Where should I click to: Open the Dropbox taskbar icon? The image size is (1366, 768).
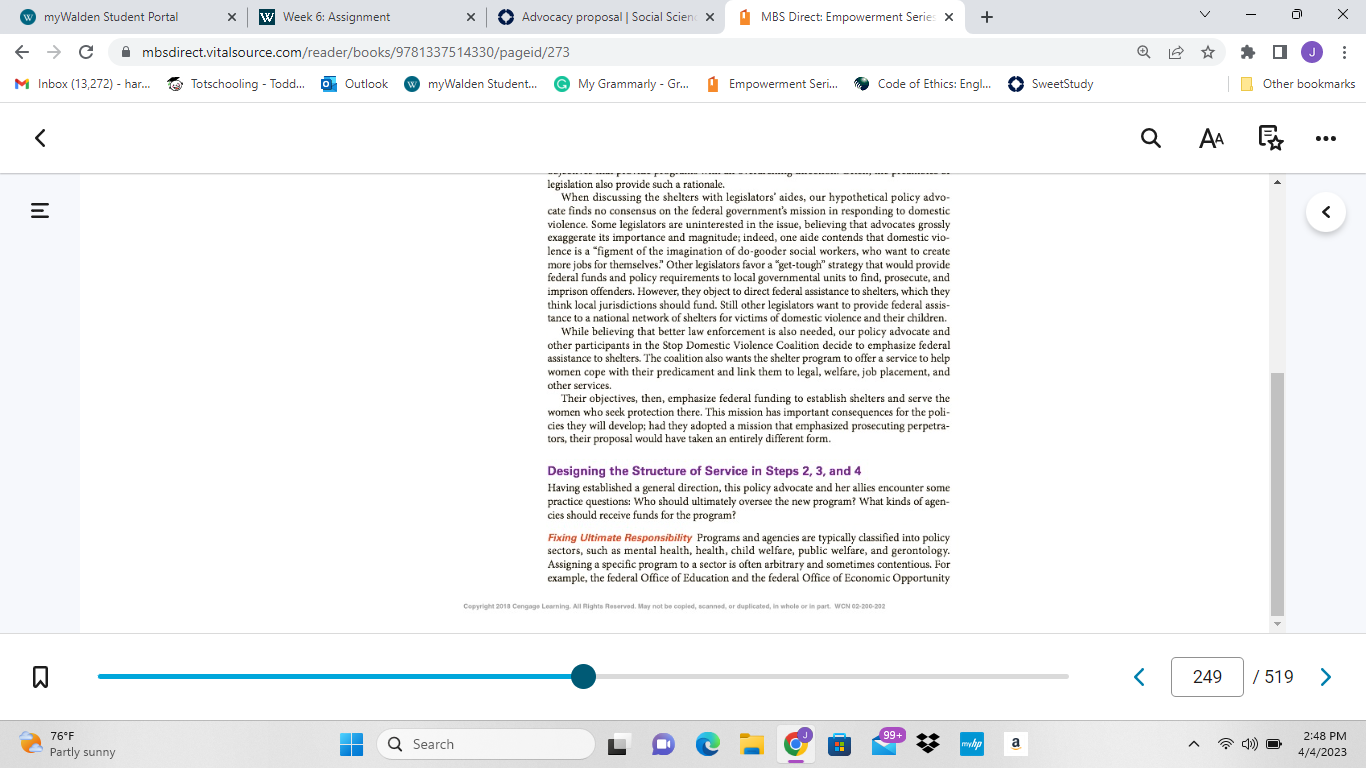pos(928,744)
